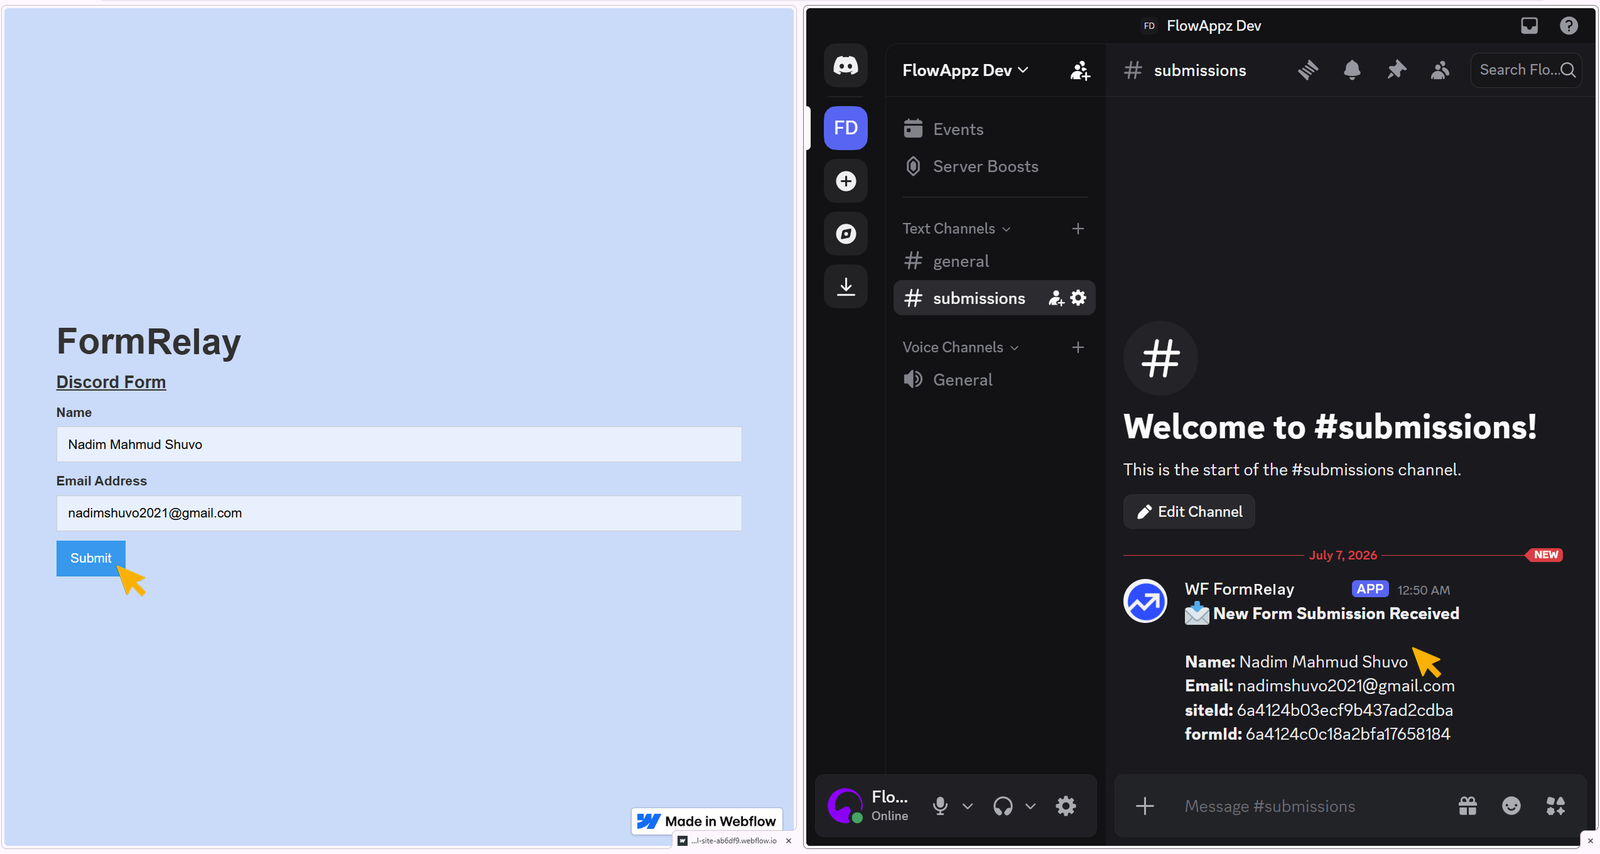Select the FD server icon
1600x854 pixels.
[846, 128]
